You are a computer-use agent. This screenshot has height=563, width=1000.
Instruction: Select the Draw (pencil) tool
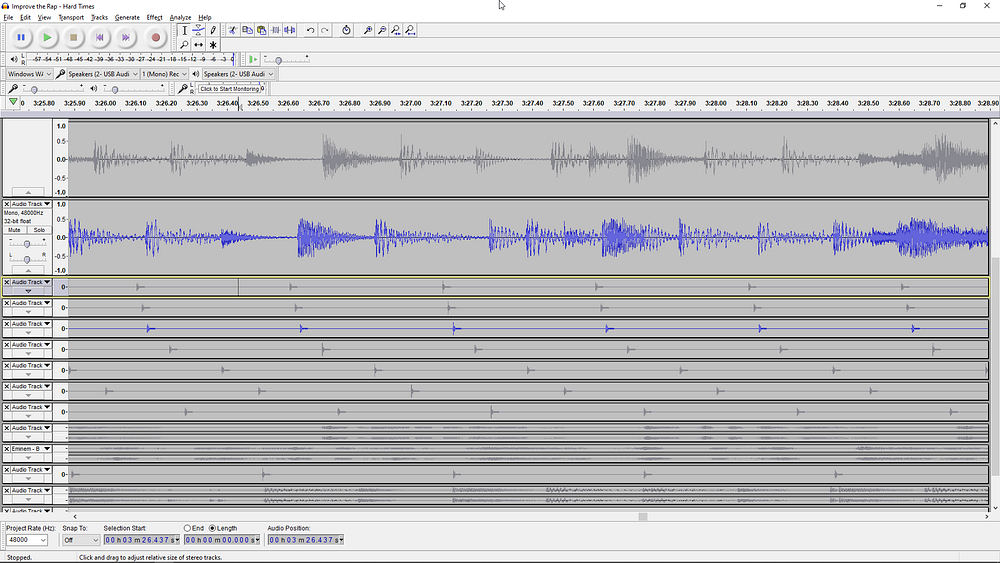[213, 30]
